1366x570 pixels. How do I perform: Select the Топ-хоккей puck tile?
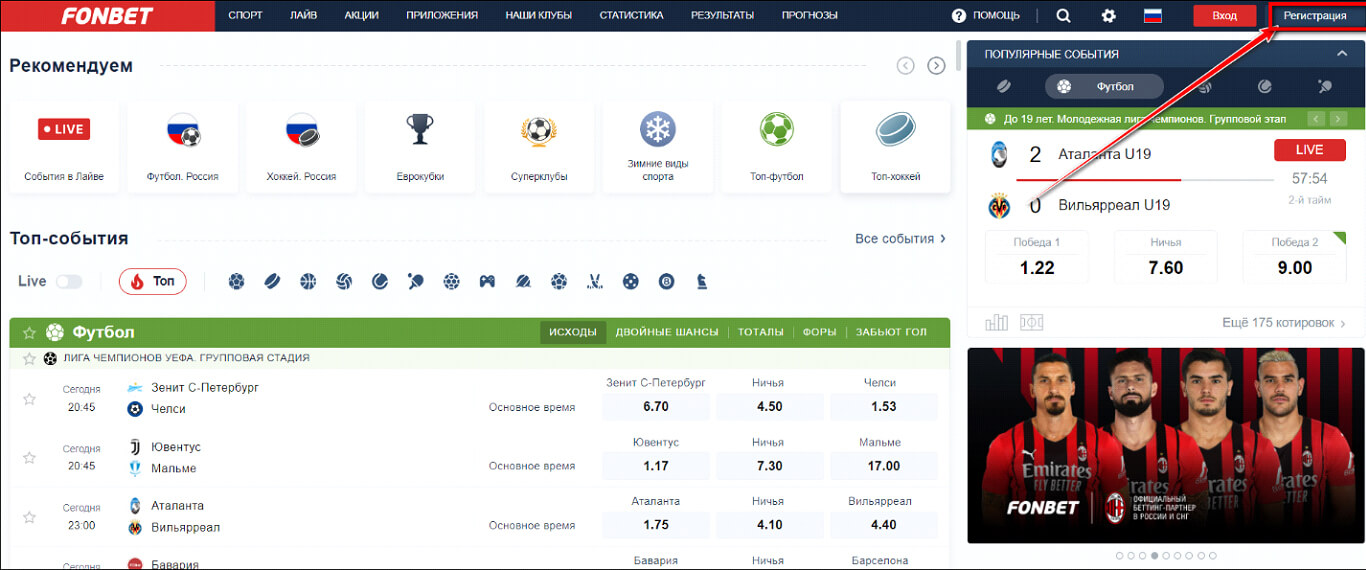(x=896, y=147)
